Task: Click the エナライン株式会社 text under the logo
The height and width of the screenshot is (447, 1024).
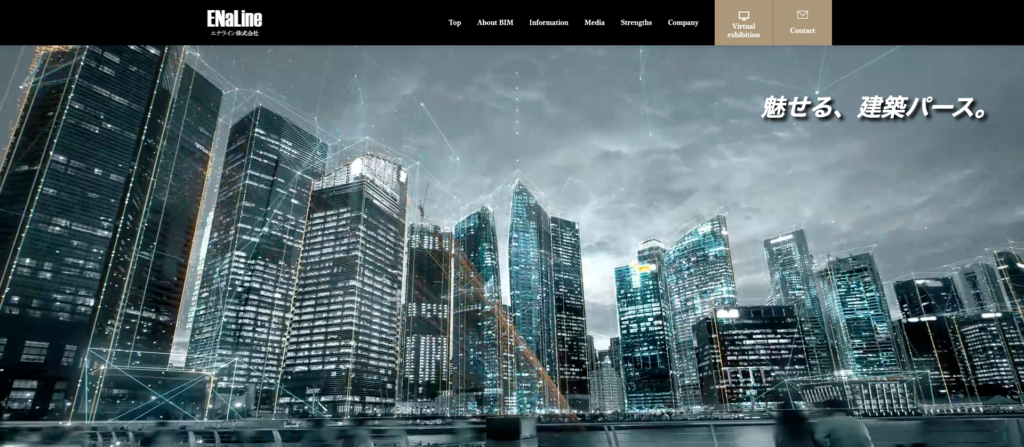Action: point(234,33)
